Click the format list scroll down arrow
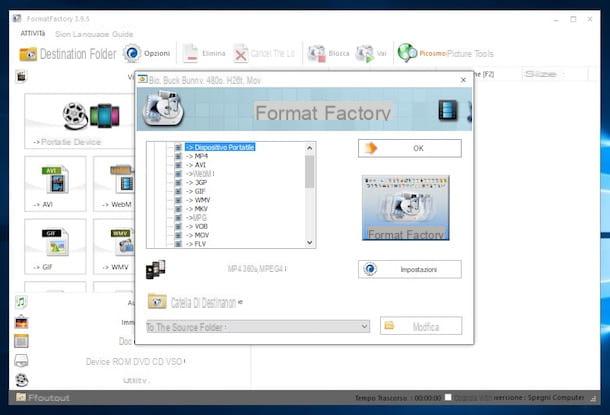Image resolution: width=610 pixels, height=415 pixels. click(310, 243)
